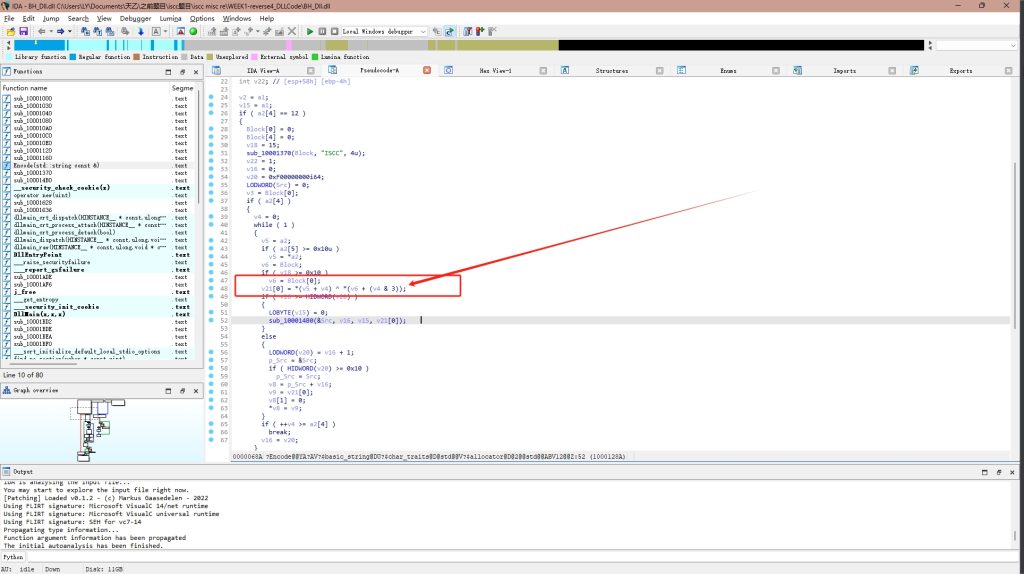This screenshot has width=1024, height=574.
Task: Close the Hex View-1 tab
Action: pyautogui.click(x=543, y=71)
